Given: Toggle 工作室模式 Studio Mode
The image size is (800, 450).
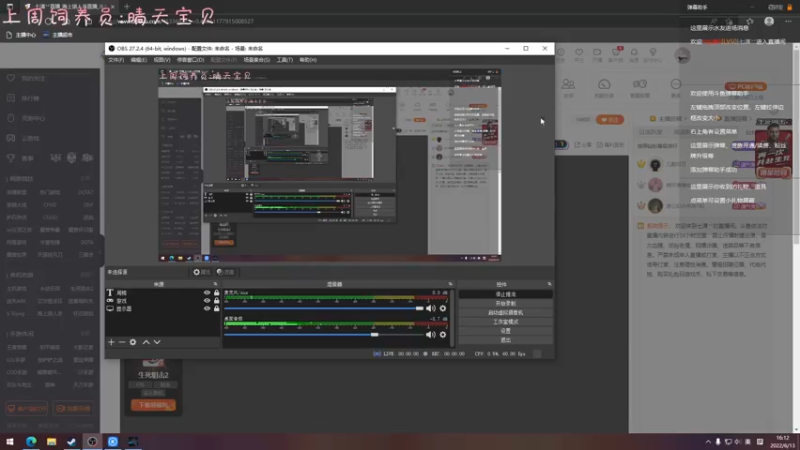Looking at the screenshot, I should (x=506, y=322).
